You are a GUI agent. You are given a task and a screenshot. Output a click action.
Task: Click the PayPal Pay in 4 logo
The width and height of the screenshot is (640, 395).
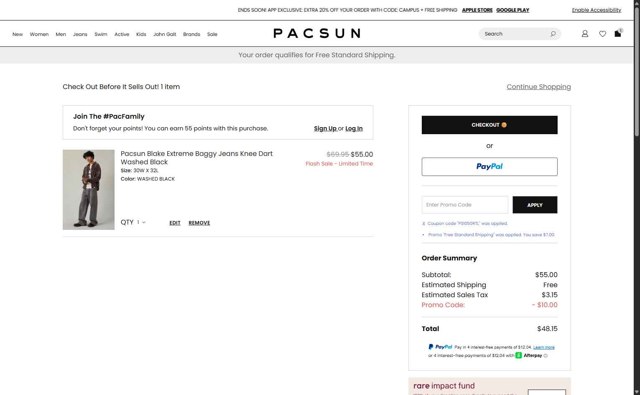click(x=440, y=347)
